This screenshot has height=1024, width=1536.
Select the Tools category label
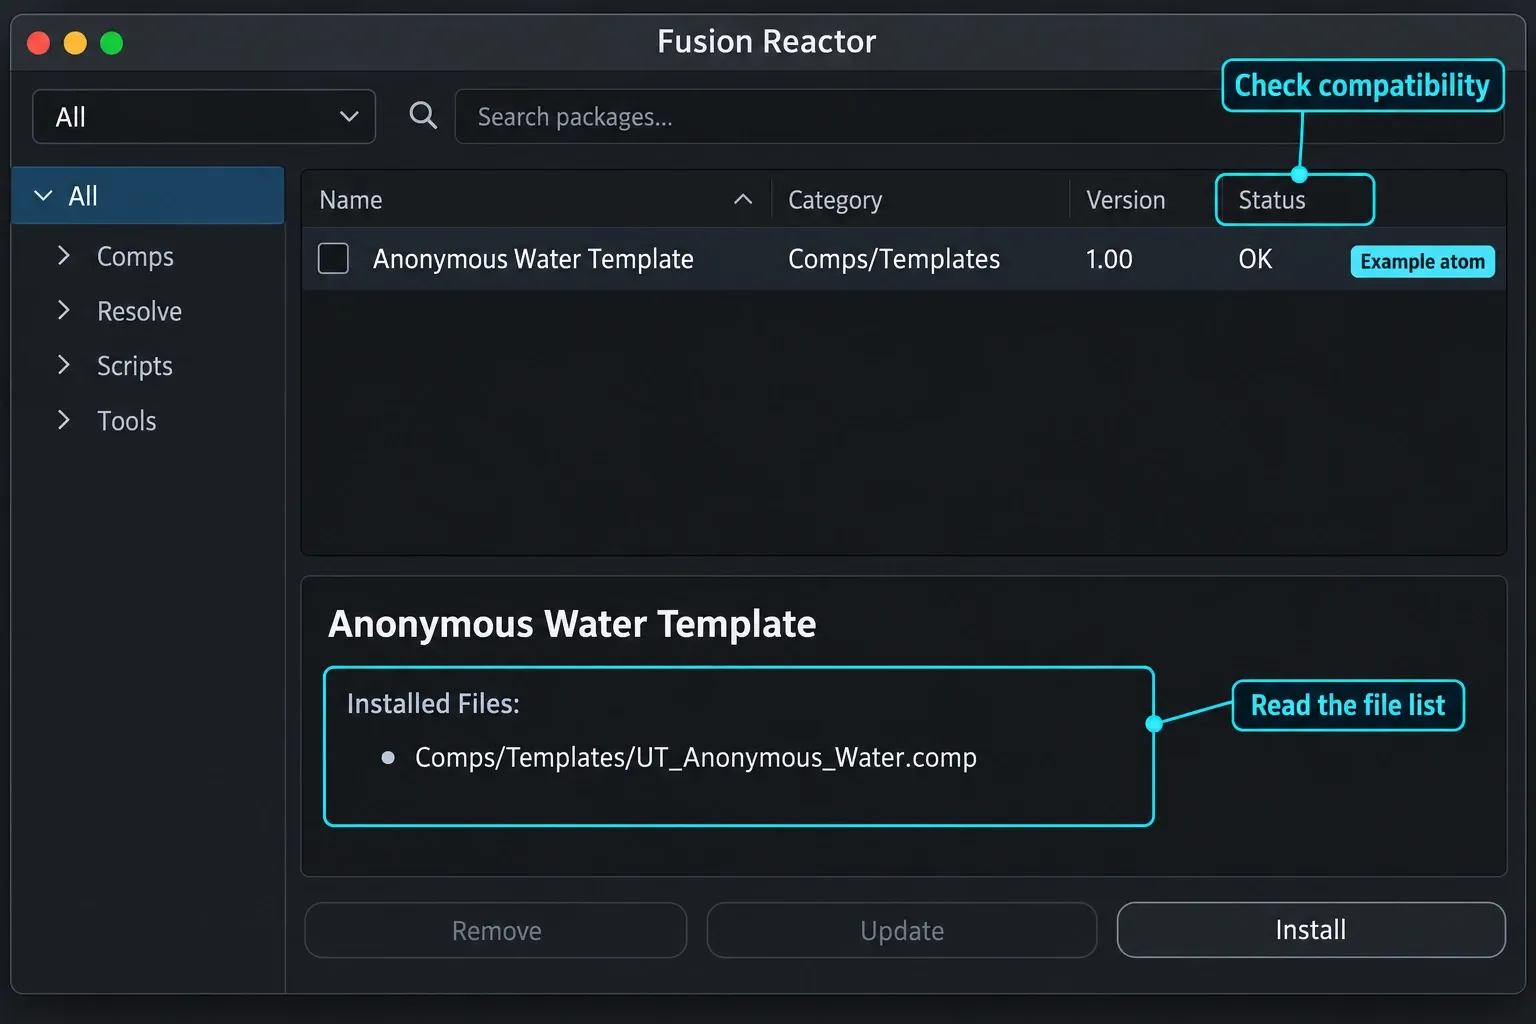click(126, 420)
